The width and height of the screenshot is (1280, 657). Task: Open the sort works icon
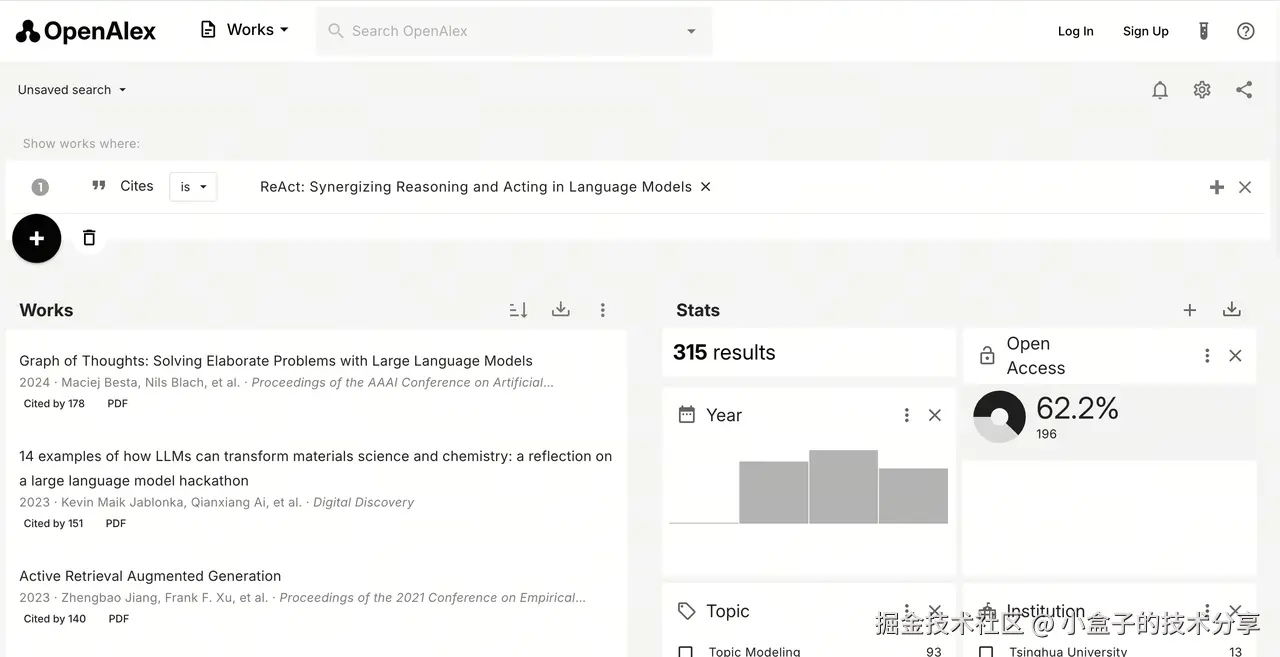(x=518, y=310)
